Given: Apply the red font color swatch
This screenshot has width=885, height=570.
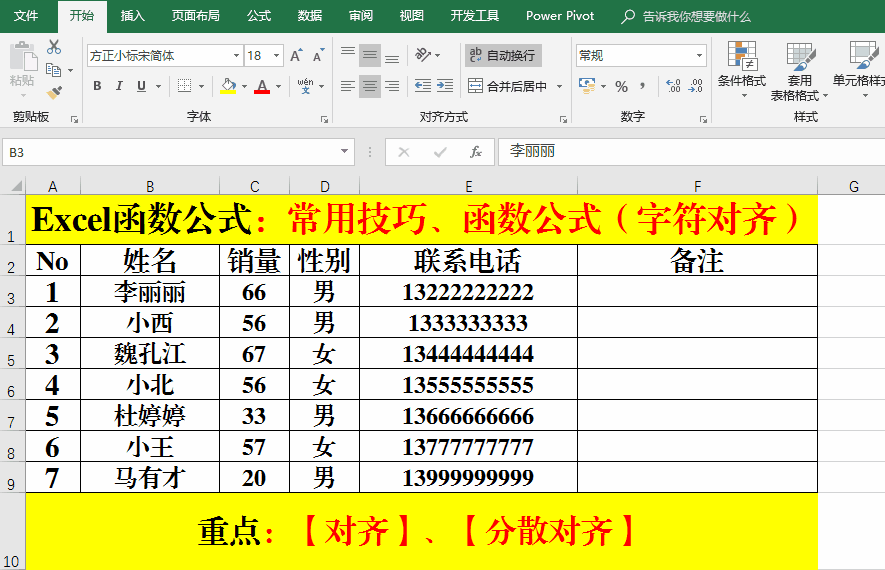Looking at the screenshot, I should (x=262, y=87).
